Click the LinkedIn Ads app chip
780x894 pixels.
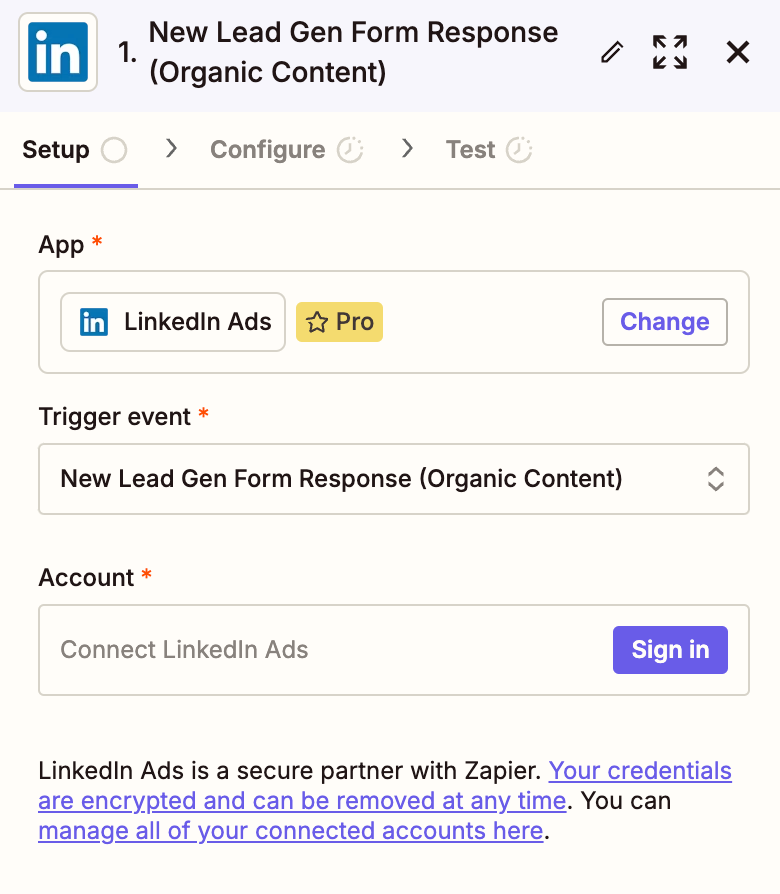173,322
